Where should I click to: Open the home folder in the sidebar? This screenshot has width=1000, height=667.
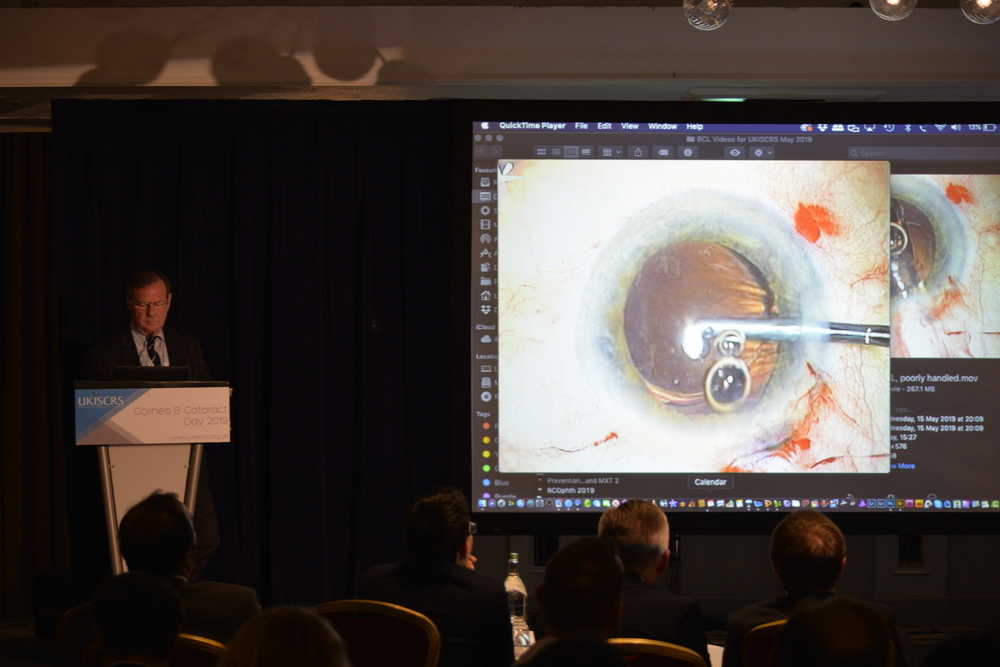click(x=485, y=295)
